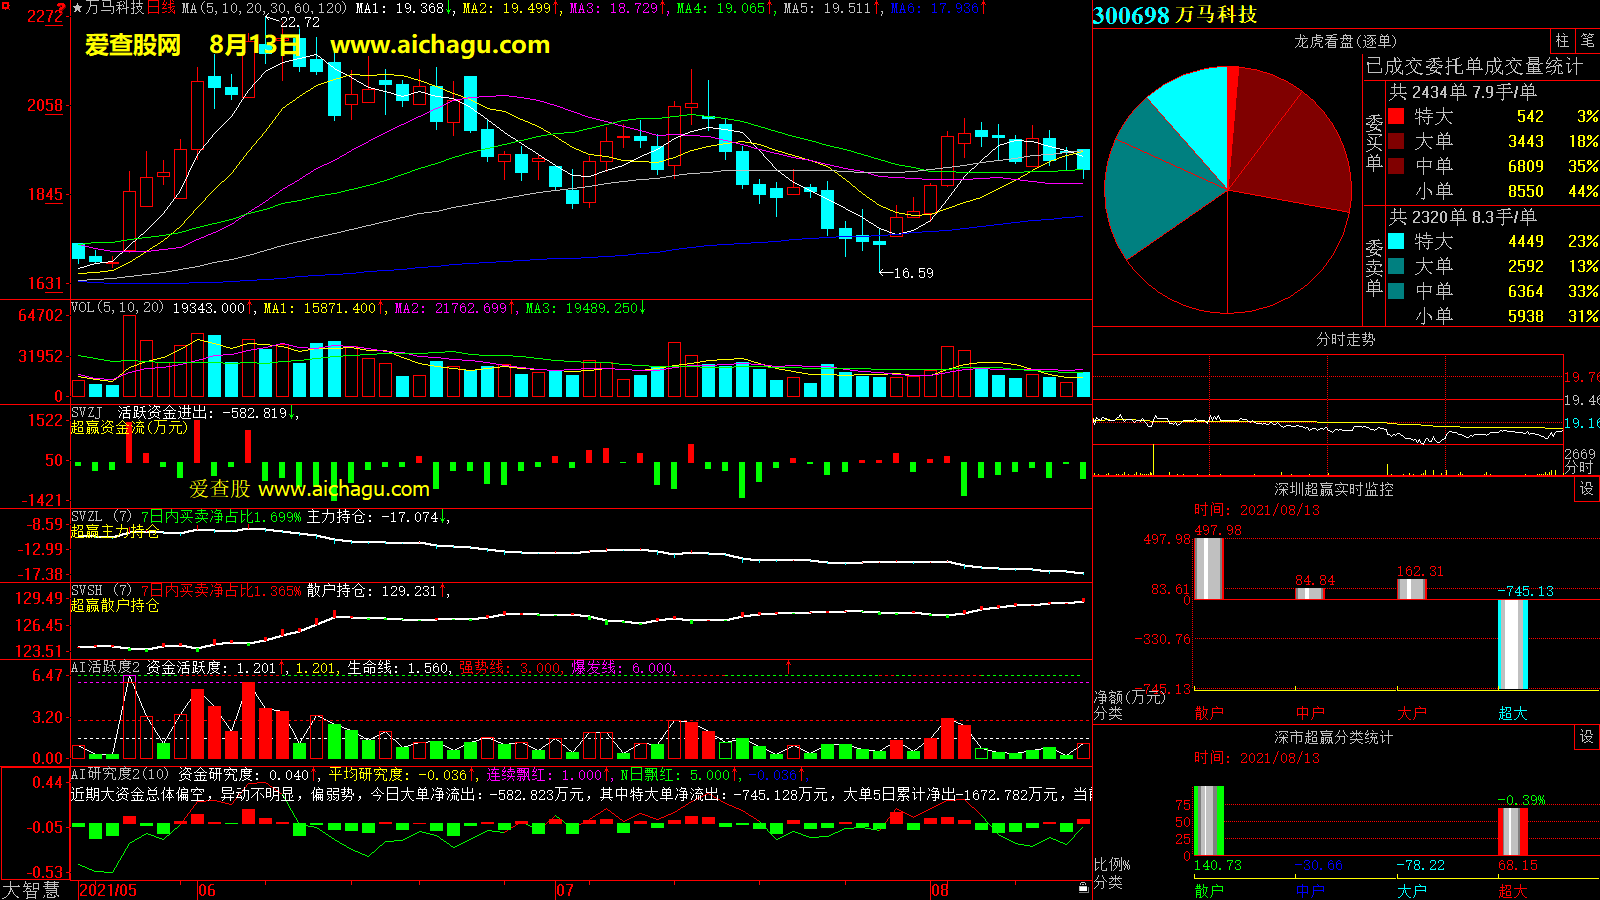Click the bright red 特大 buy-order swatch

(1396, 117)
